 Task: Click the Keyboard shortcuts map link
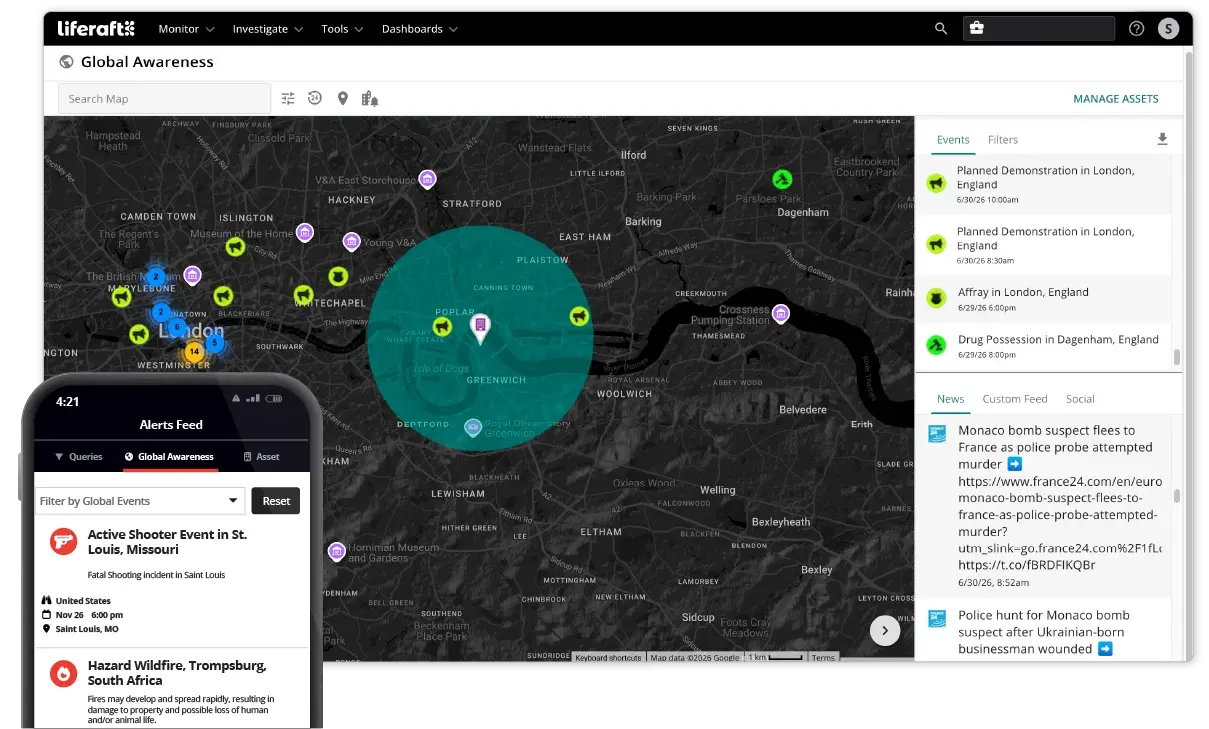(x=608, y=657)
